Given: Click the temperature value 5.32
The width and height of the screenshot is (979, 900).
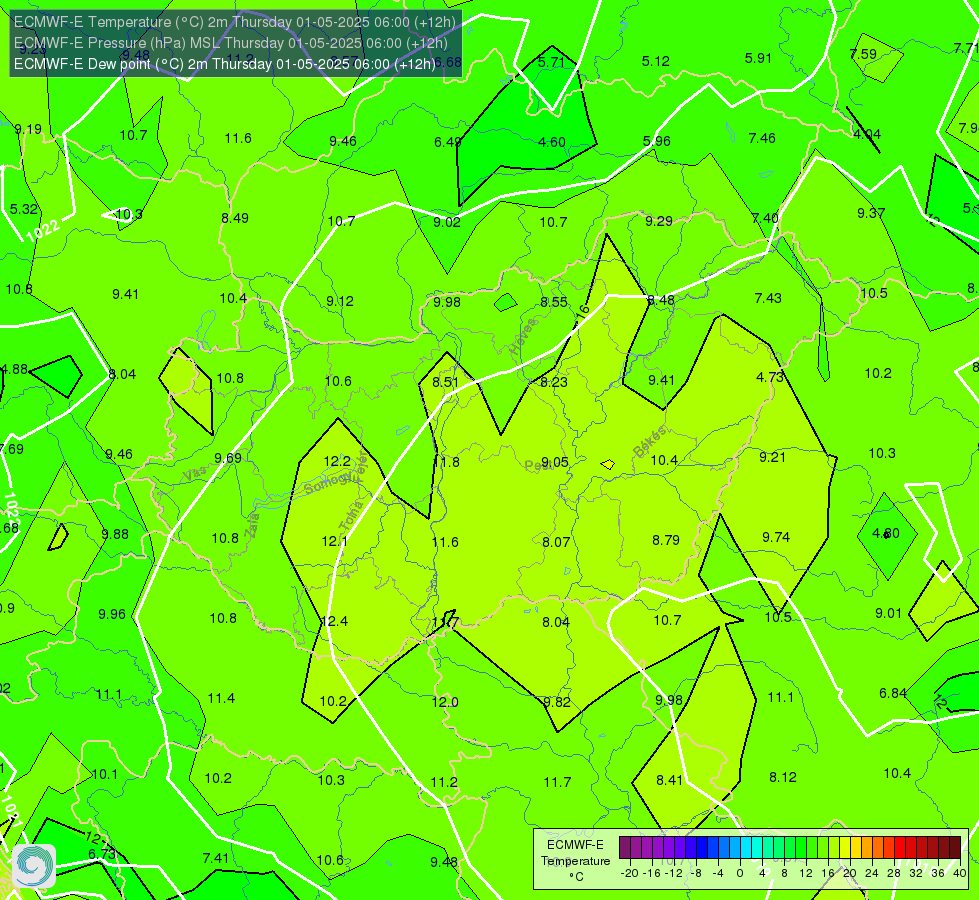Looking at the screenshot, I should pyautogui.click(x=24, y=209).
